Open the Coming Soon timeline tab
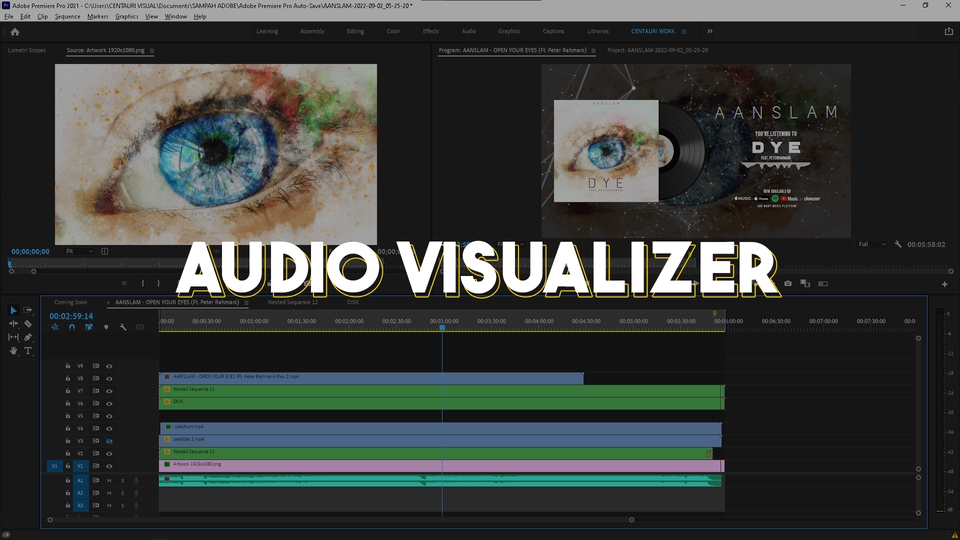The height and width of the screenshot is (540, 960). pos(70,302)
